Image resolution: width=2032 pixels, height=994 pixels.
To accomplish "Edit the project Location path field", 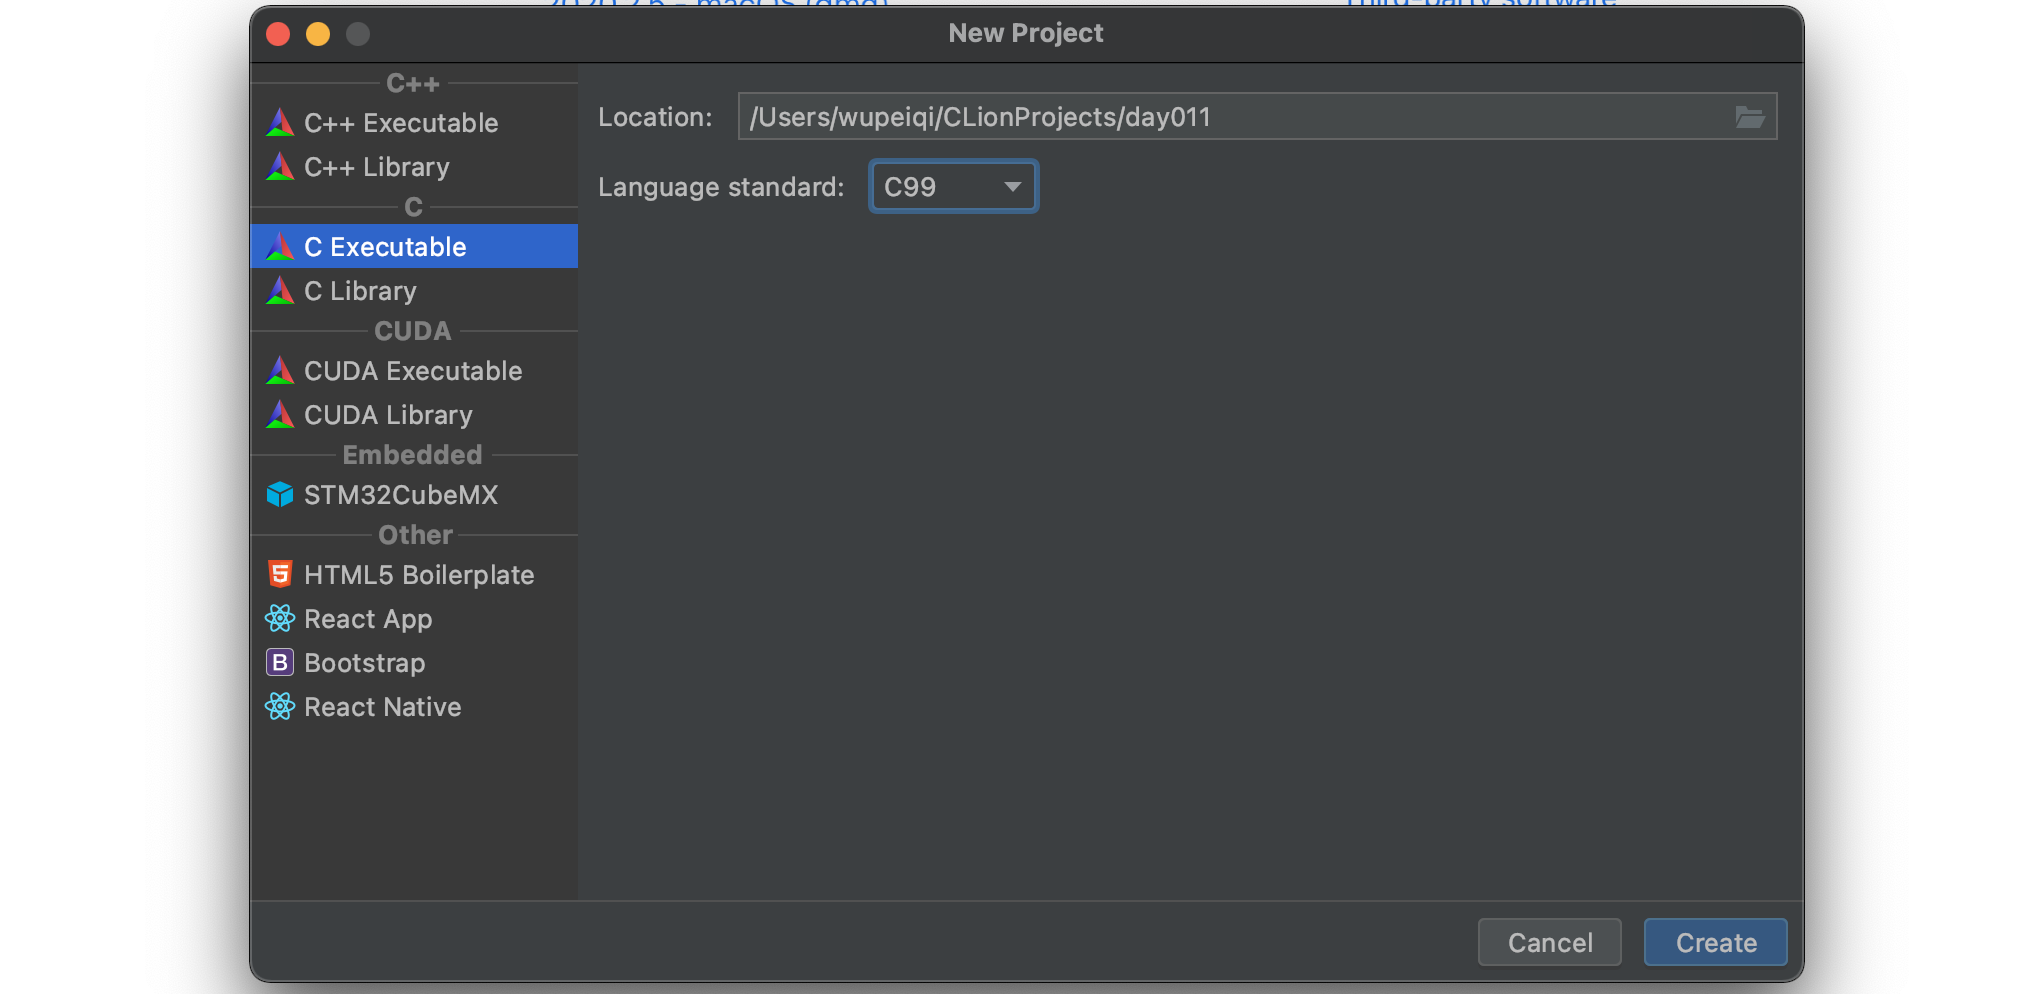I will pyautogui.click(x=1230, y=117).
